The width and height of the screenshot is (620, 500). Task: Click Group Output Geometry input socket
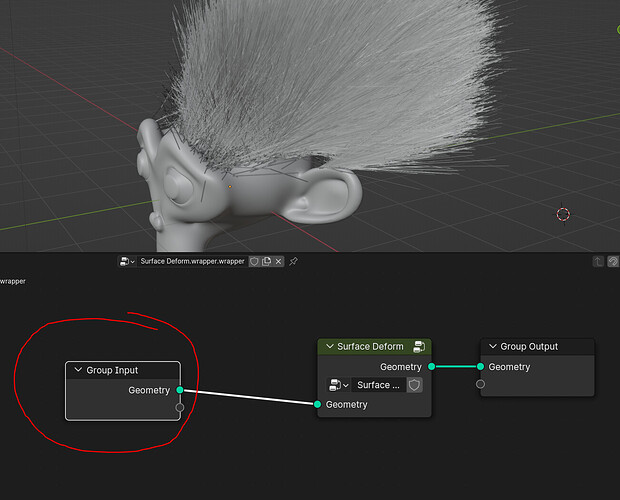pyautogui.click(x=480, y=367)
